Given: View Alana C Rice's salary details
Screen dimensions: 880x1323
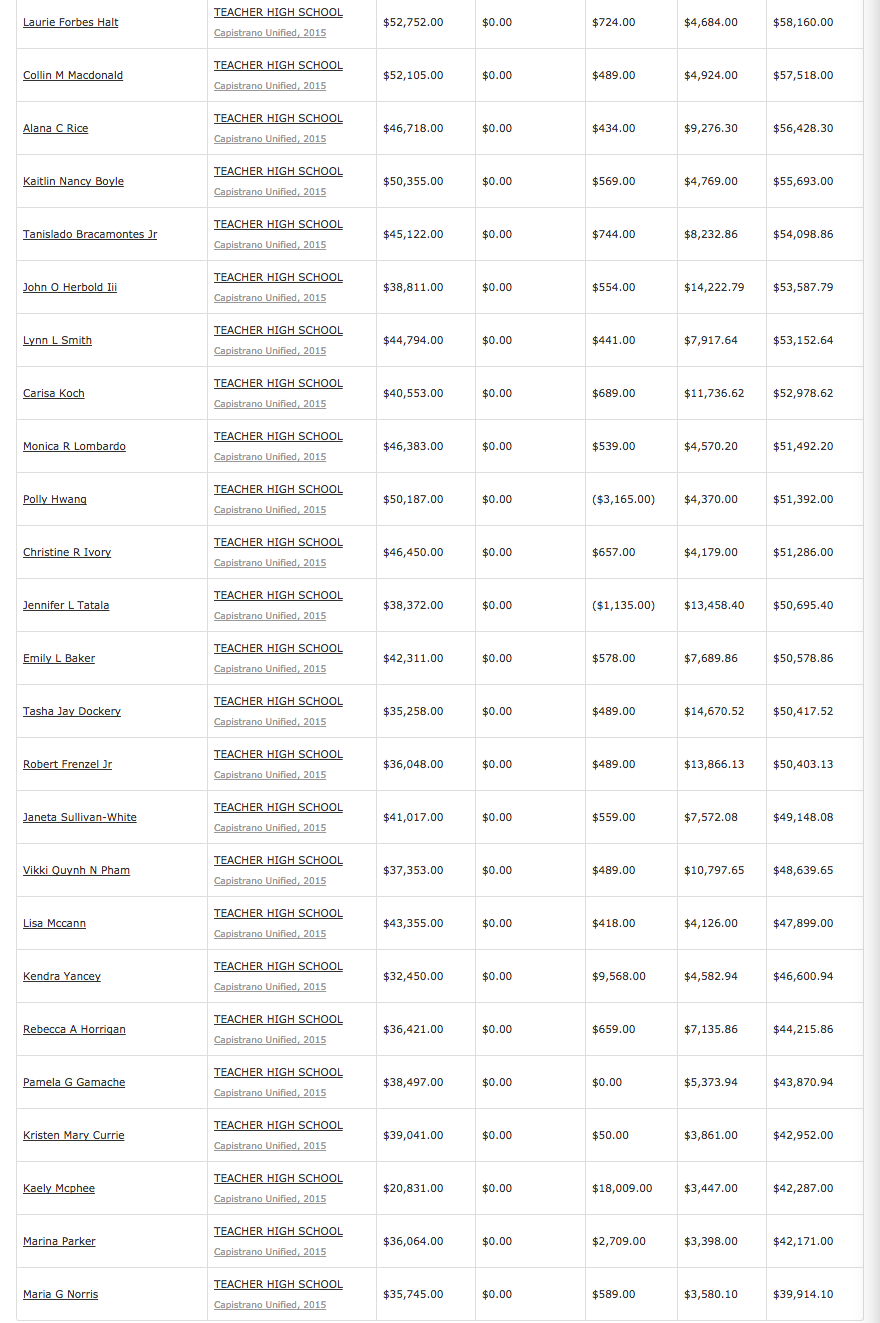Looking at the screenshot, I should tap(56, 128).
